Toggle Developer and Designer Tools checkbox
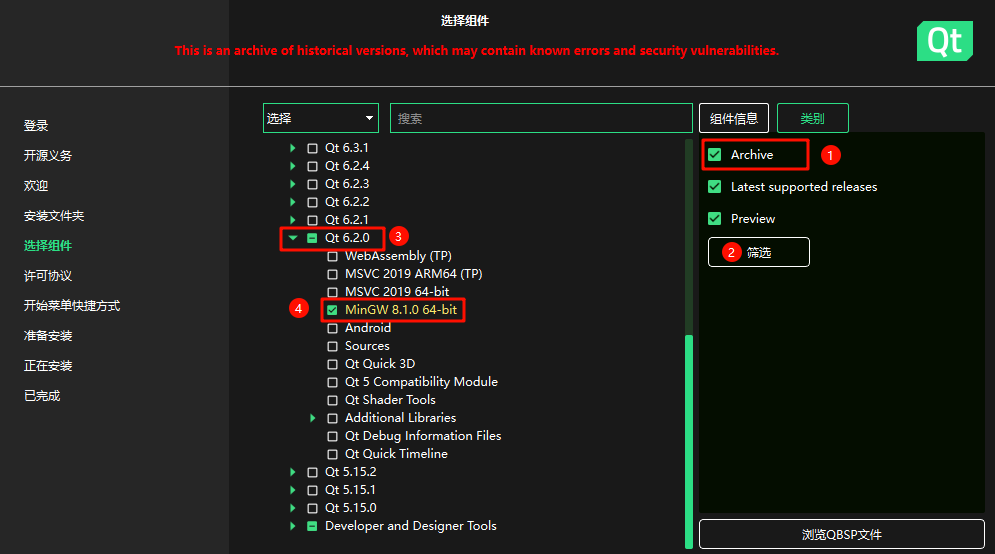The image size is (995, 554). [x=312, y=527]
